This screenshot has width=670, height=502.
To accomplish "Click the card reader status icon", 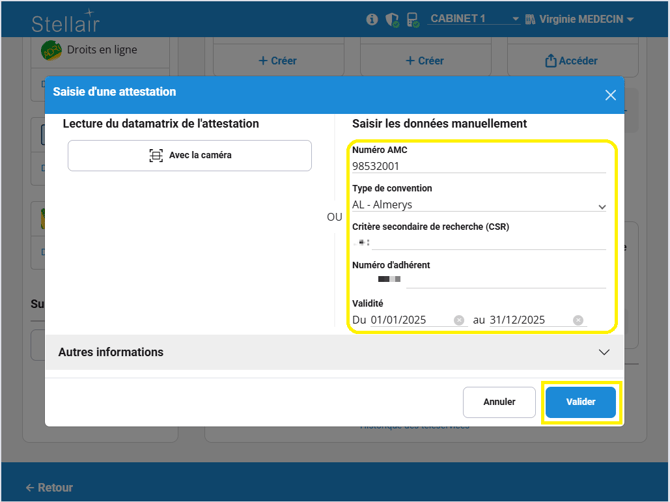I will tap(413, 19).
